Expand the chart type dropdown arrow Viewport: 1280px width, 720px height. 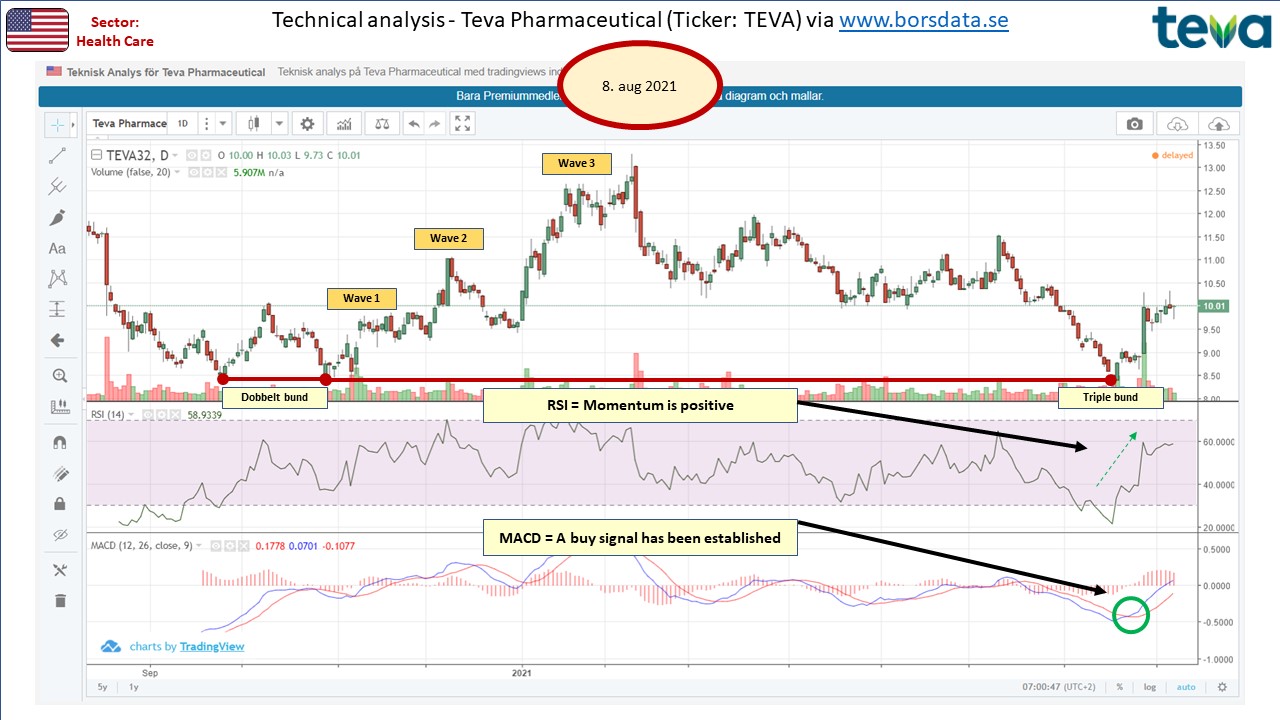[x=280, y=124]
